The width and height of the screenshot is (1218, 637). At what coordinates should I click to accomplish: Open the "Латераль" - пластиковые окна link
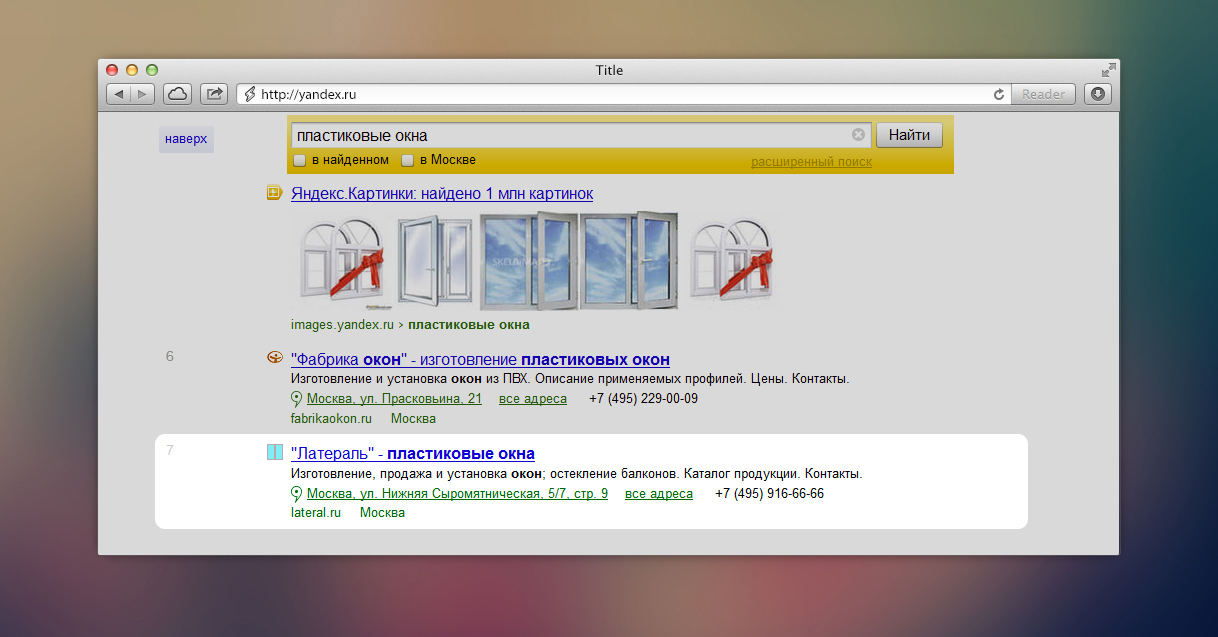(x=413, y=453)
